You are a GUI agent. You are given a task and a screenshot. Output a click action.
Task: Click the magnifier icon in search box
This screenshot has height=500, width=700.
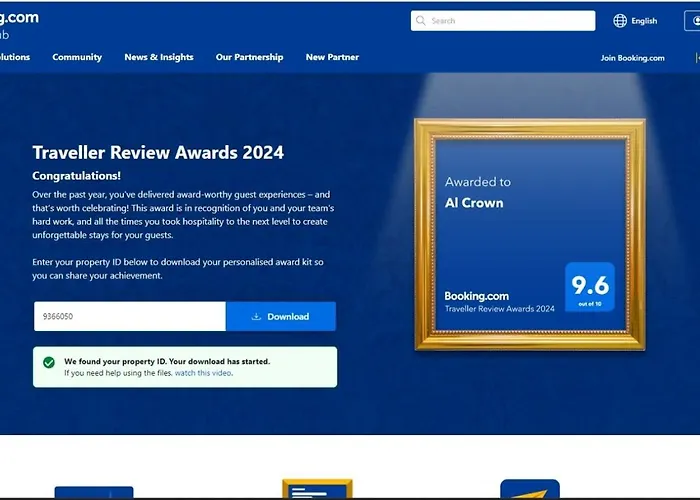[x=421, y=21]
